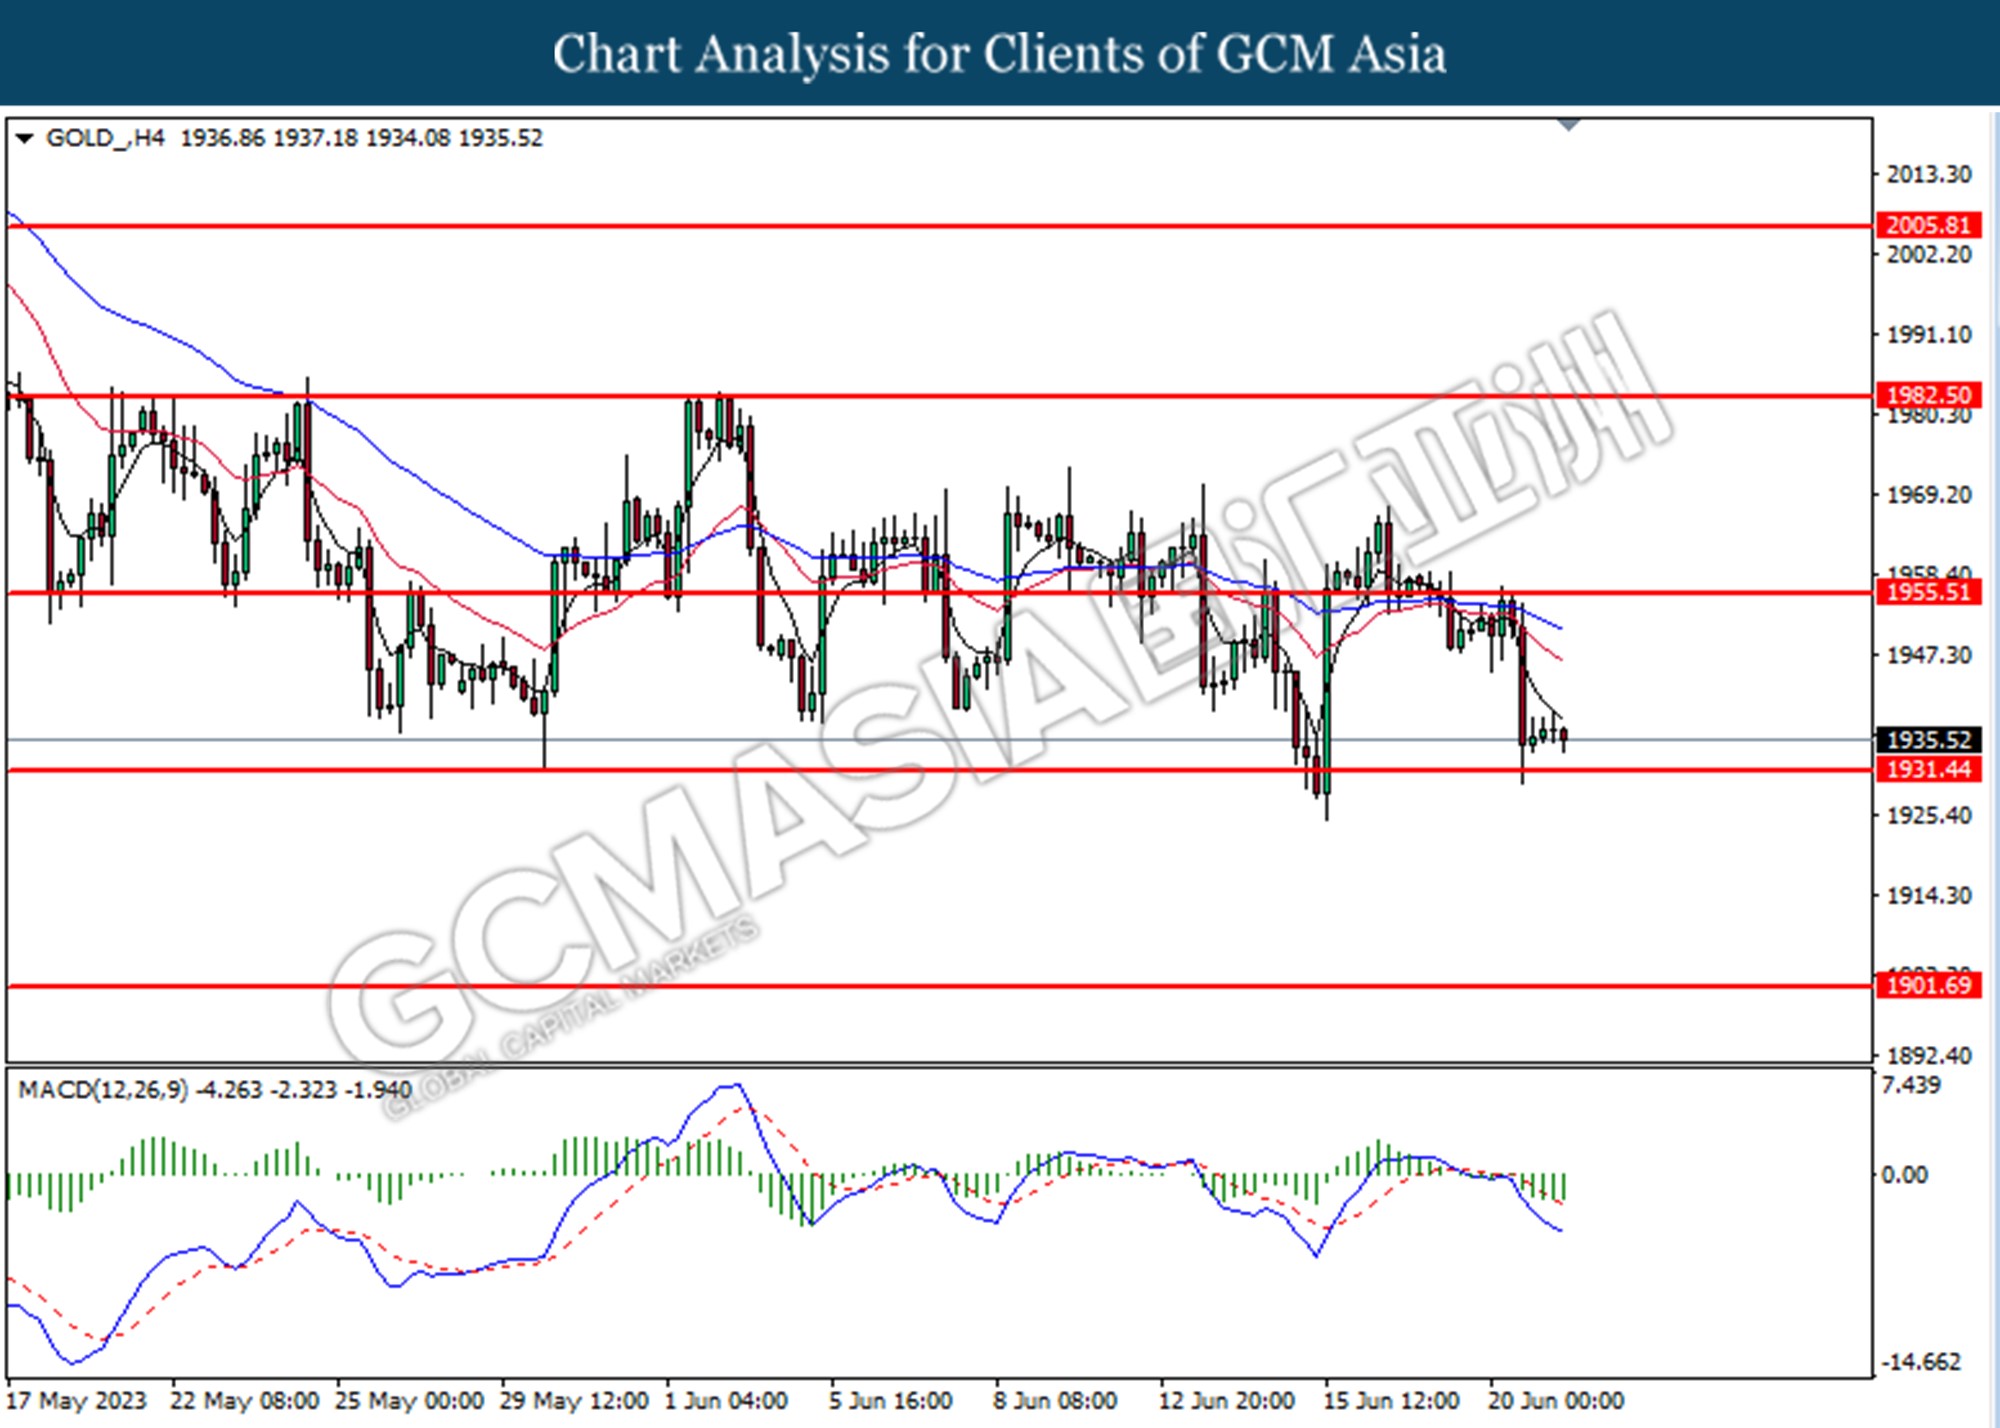This screenshot has height=1428, width=2000.
Task: Click the 8 Jun 08:00 time label
Action: pyautogui.click(x=1055, y=1401)
